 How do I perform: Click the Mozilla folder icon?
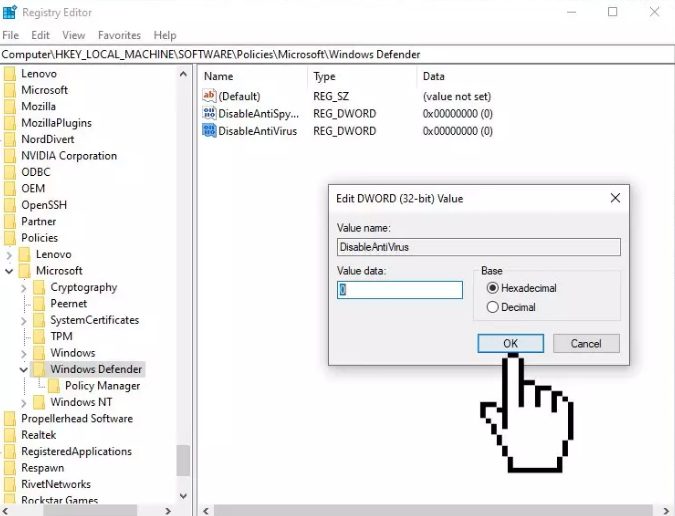point(10,106)
